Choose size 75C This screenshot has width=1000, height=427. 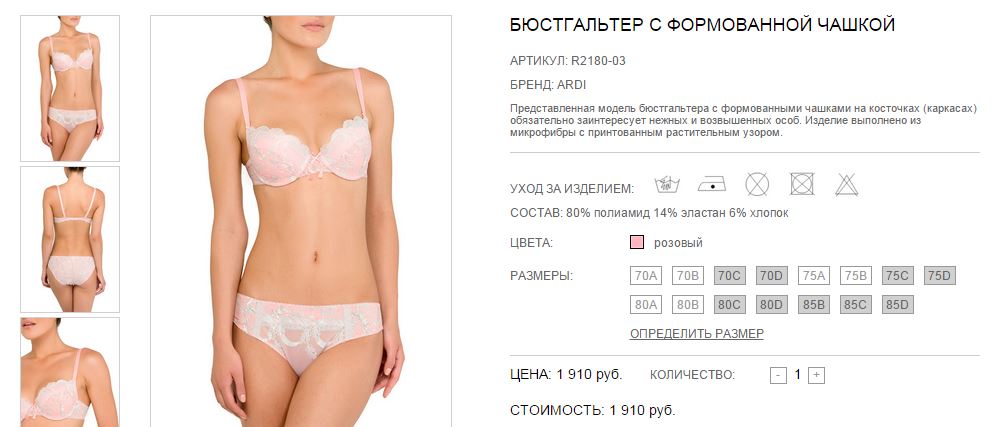point(897,276)
